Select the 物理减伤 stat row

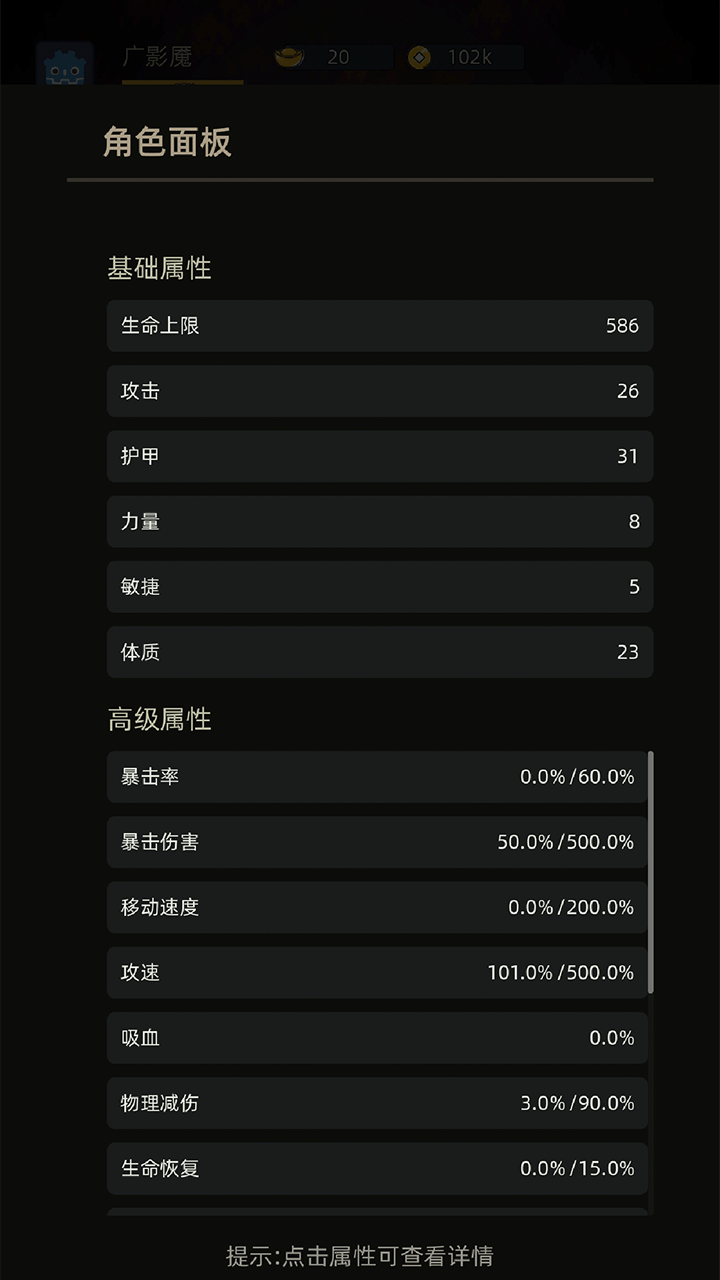[x=378, y=1103]
